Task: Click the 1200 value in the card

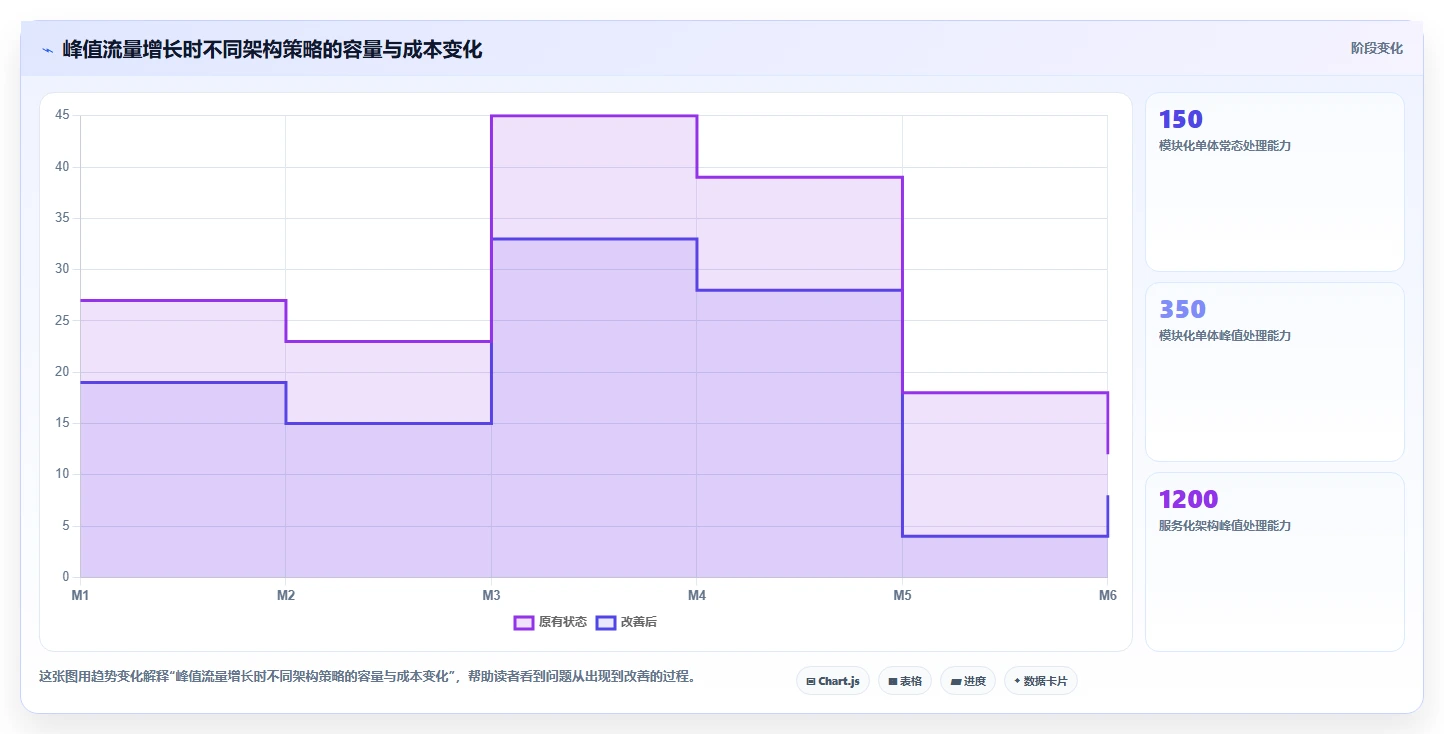Action: click(1188, 499)
